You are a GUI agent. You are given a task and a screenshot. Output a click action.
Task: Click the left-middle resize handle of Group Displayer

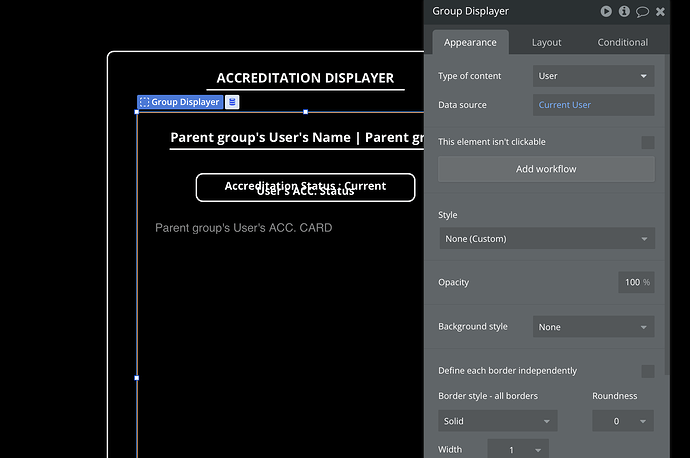click(136, 378)
